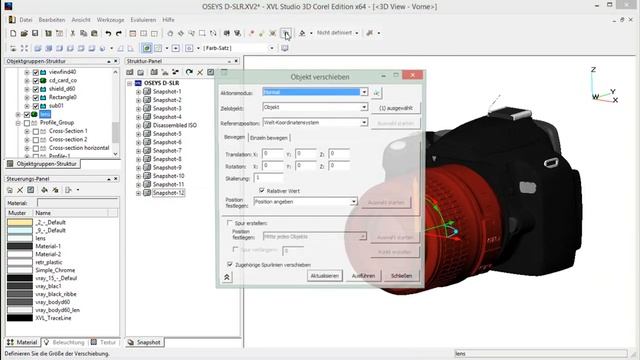Click the Material name input field
The height and width of the screenshot is (360, 640).
coord(78,203)
